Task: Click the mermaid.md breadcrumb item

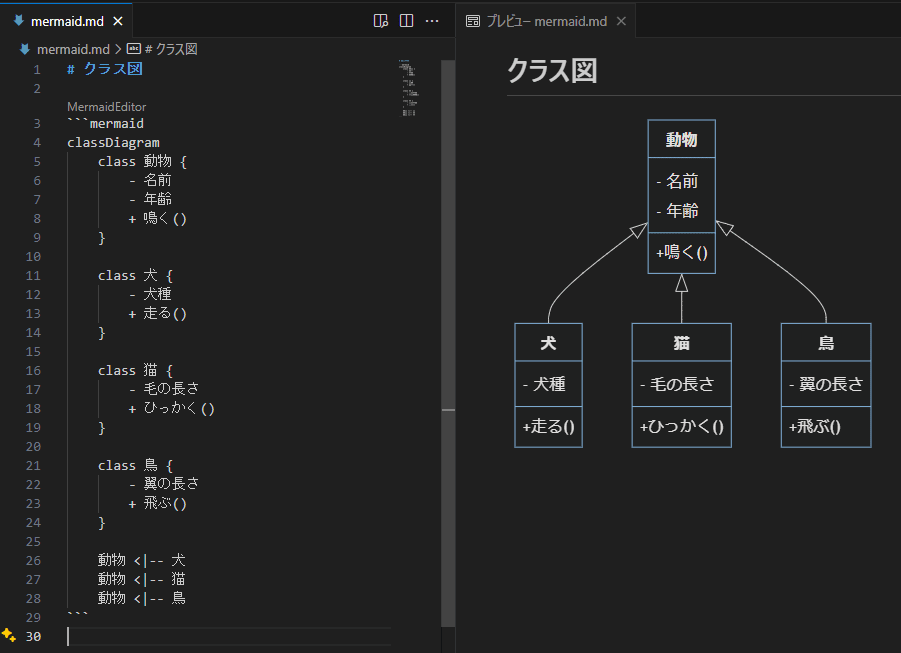Action: pos(73,49)
